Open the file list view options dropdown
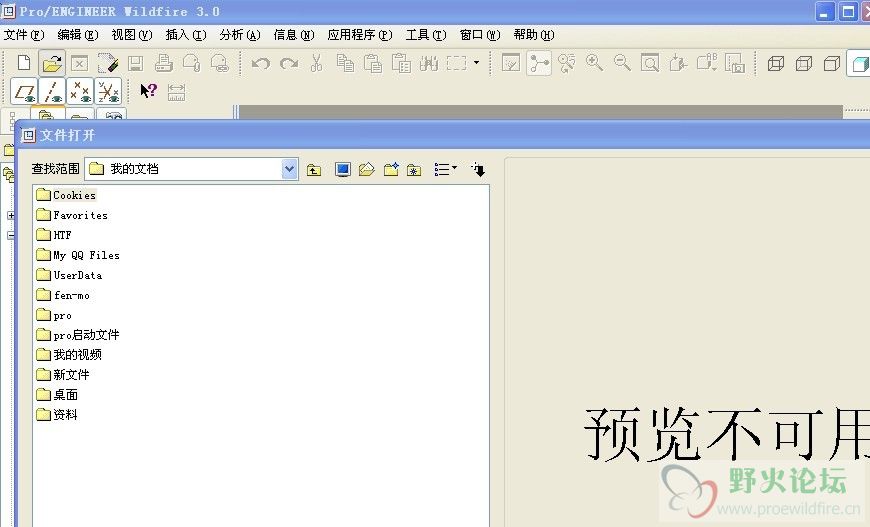This screenshot has height=527, width=870. [x=446, y=169]
